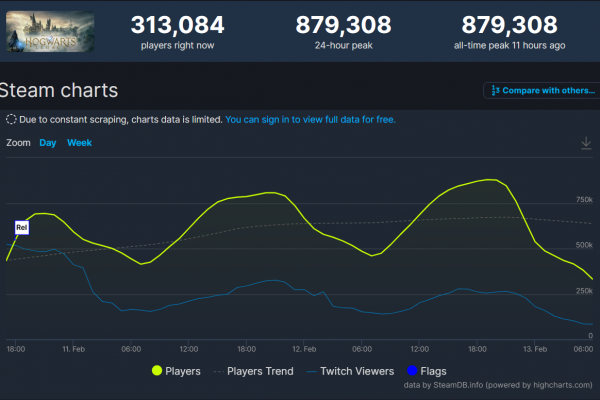The height and width of the screenshot is (400, 600).
Task: Click the 11. Feb date label
Action: point(73,349)
